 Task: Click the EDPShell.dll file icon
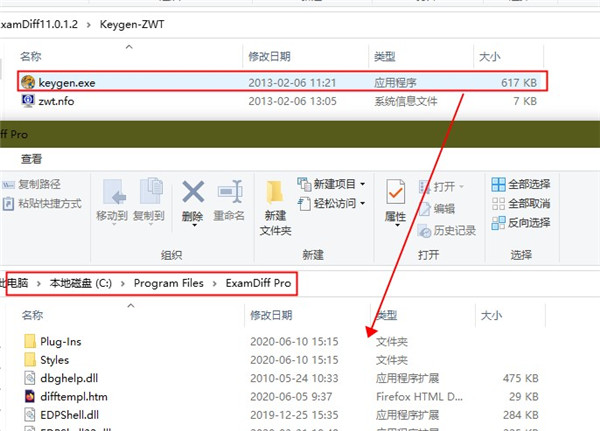point(30,415)
